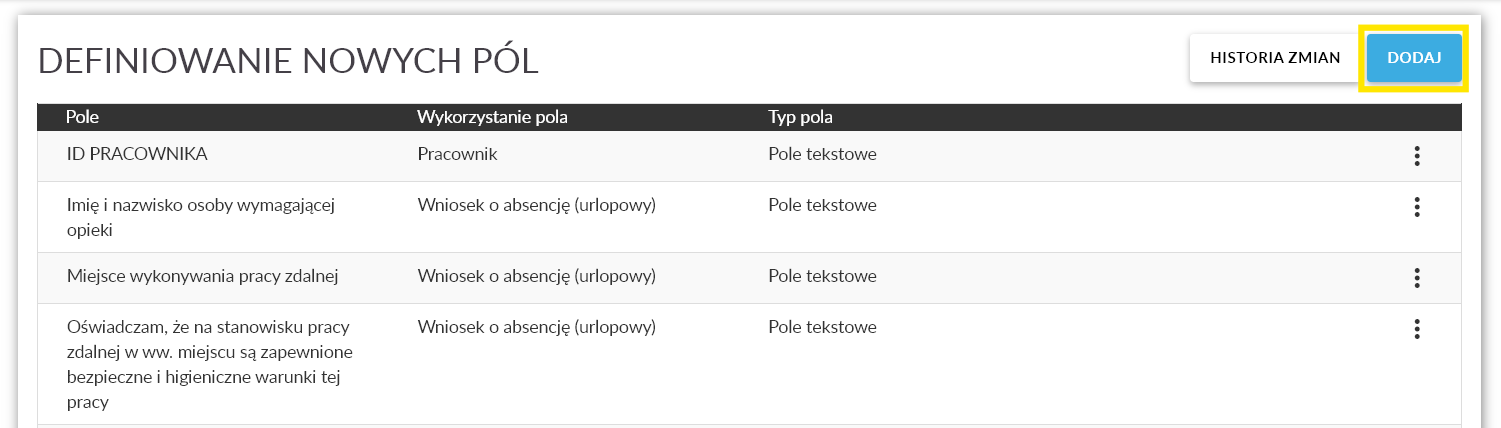1501x428 pixels.
Task: Select Imię i nazwisko osoby wymagającej opieki
Action: tap(198, 217)
